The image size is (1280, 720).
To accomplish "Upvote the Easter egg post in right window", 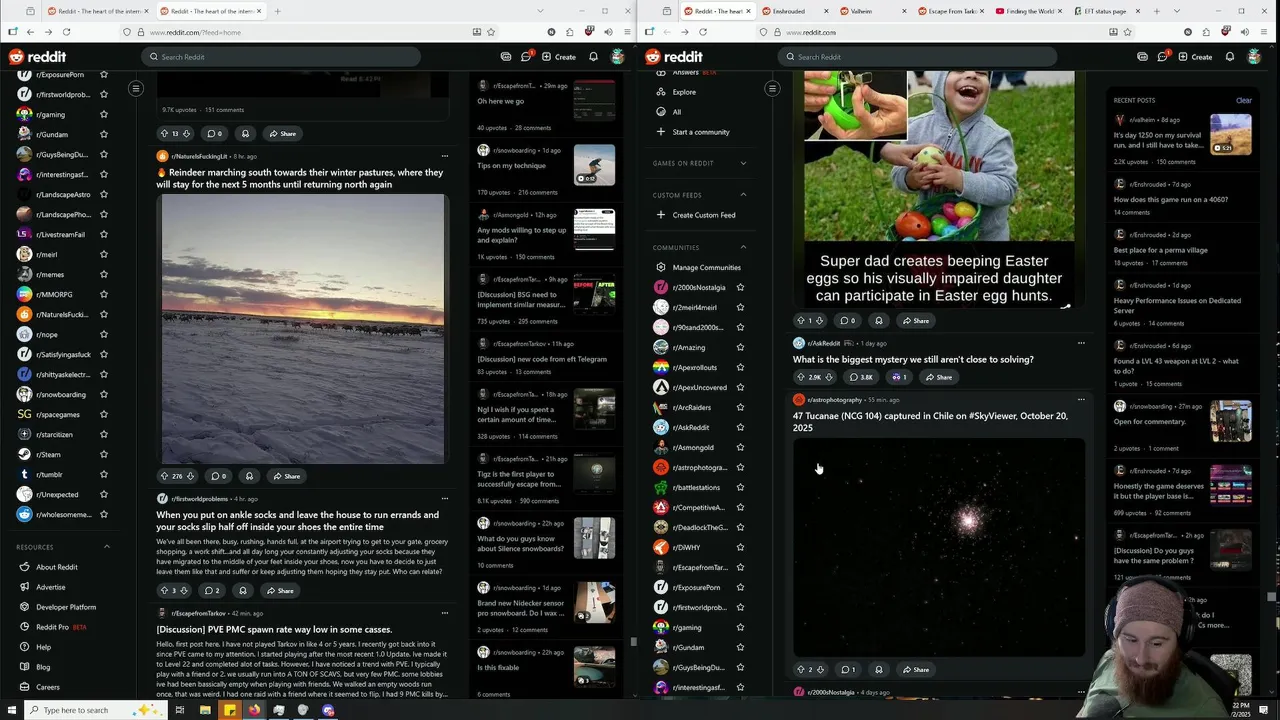I will click(x=800, y=320).
